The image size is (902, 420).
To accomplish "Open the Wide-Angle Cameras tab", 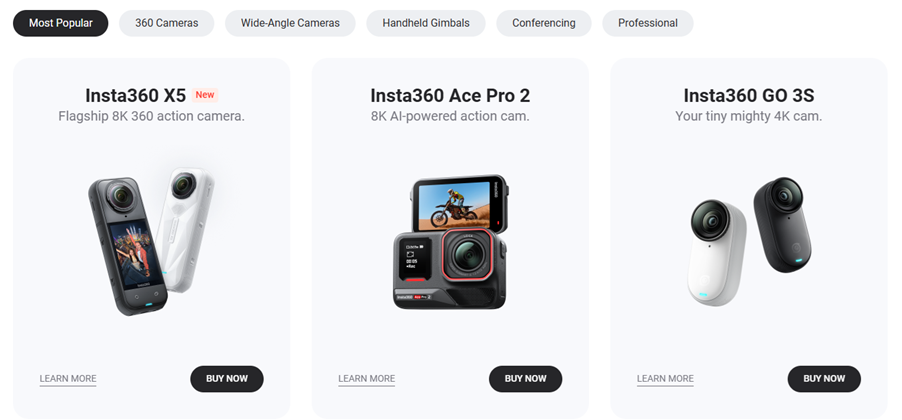I will (x=290, y=23).
